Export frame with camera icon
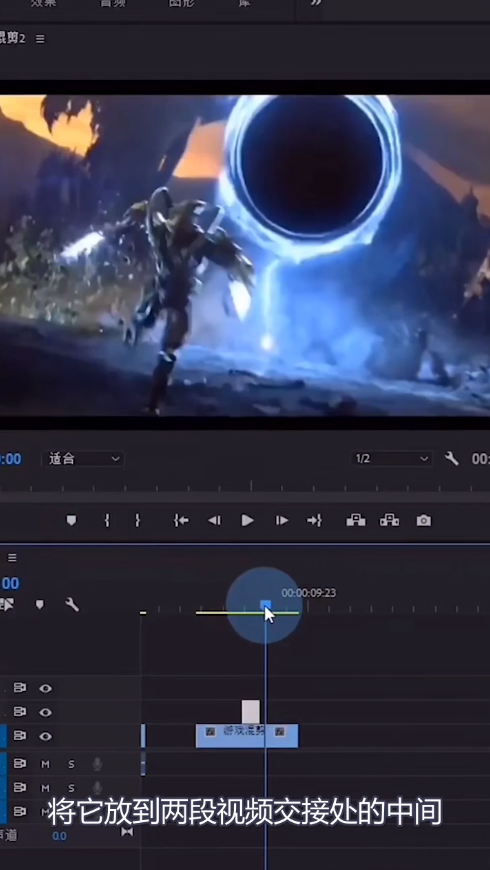This screenshot has height=870, width=490. 424,520
